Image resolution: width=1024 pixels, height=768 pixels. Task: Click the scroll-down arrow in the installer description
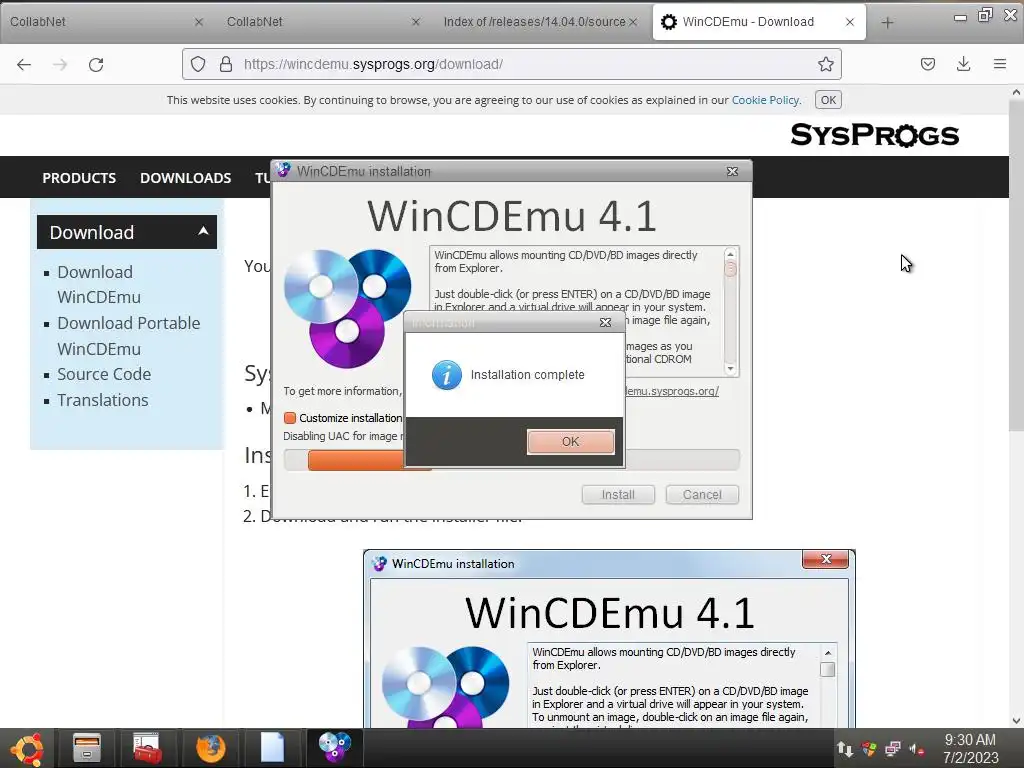[731, 369]
